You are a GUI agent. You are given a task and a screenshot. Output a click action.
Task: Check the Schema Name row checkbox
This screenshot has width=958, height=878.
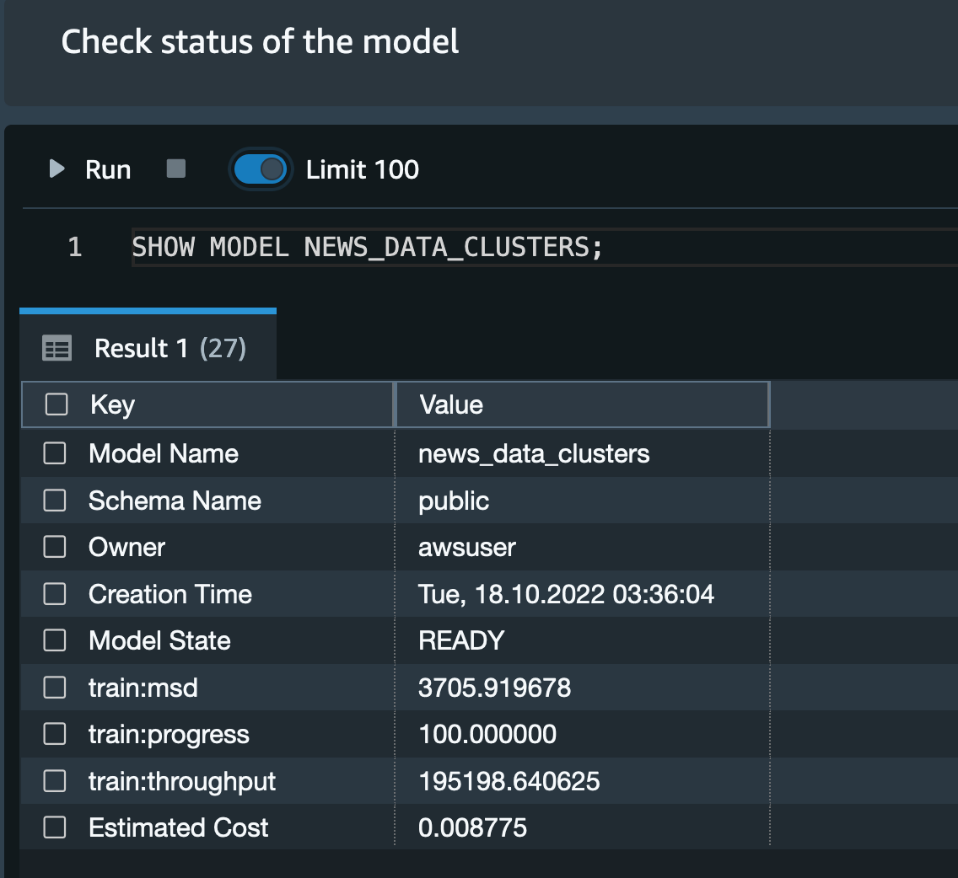pyautogui.click(x=55, y=500)
